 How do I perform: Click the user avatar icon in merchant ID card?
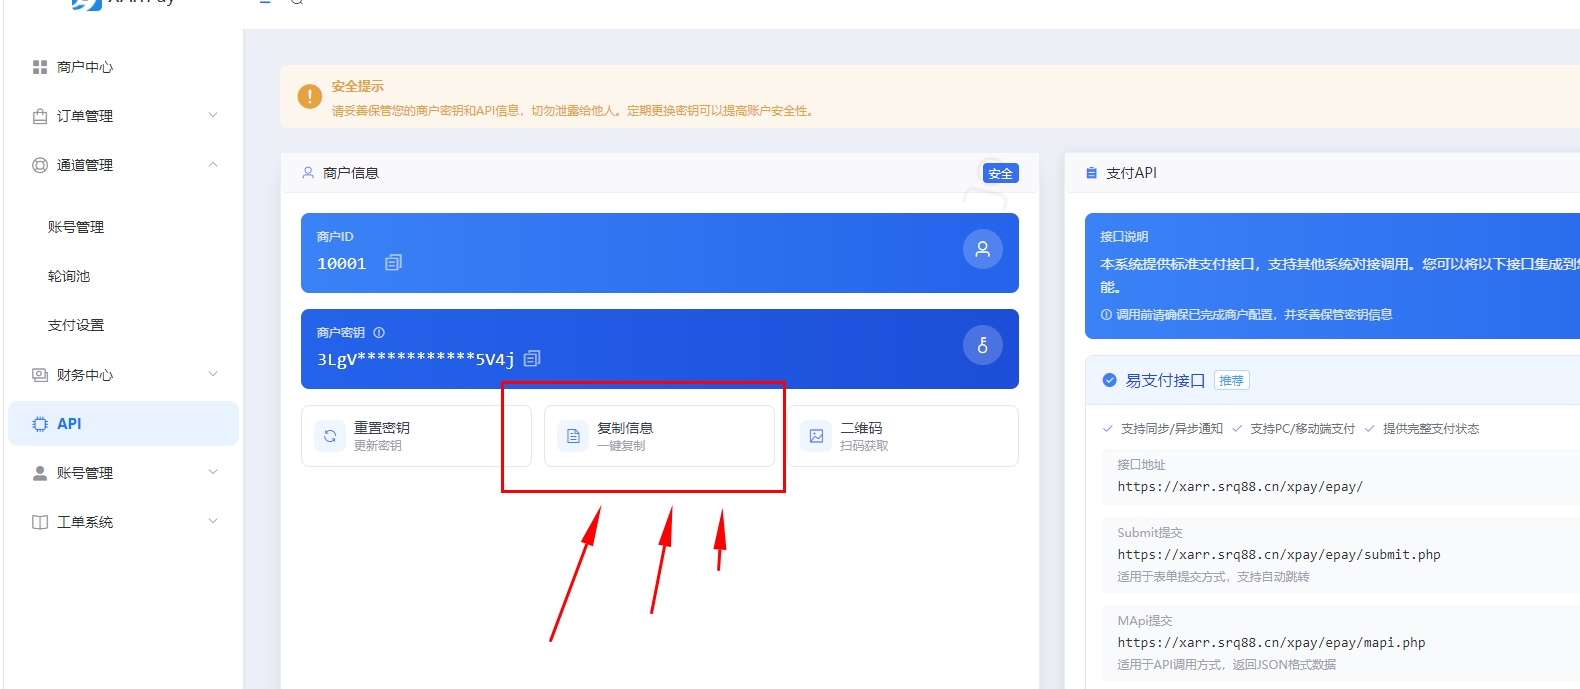pyautogui.click(x=982, y=250)
